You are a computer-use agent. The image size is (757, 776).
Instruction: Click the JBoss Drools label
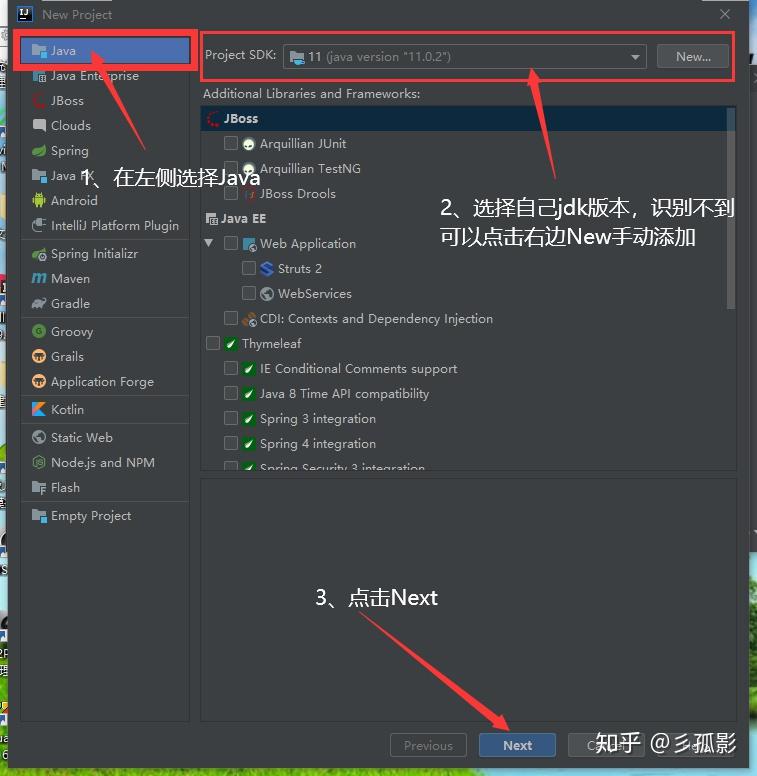297,194
